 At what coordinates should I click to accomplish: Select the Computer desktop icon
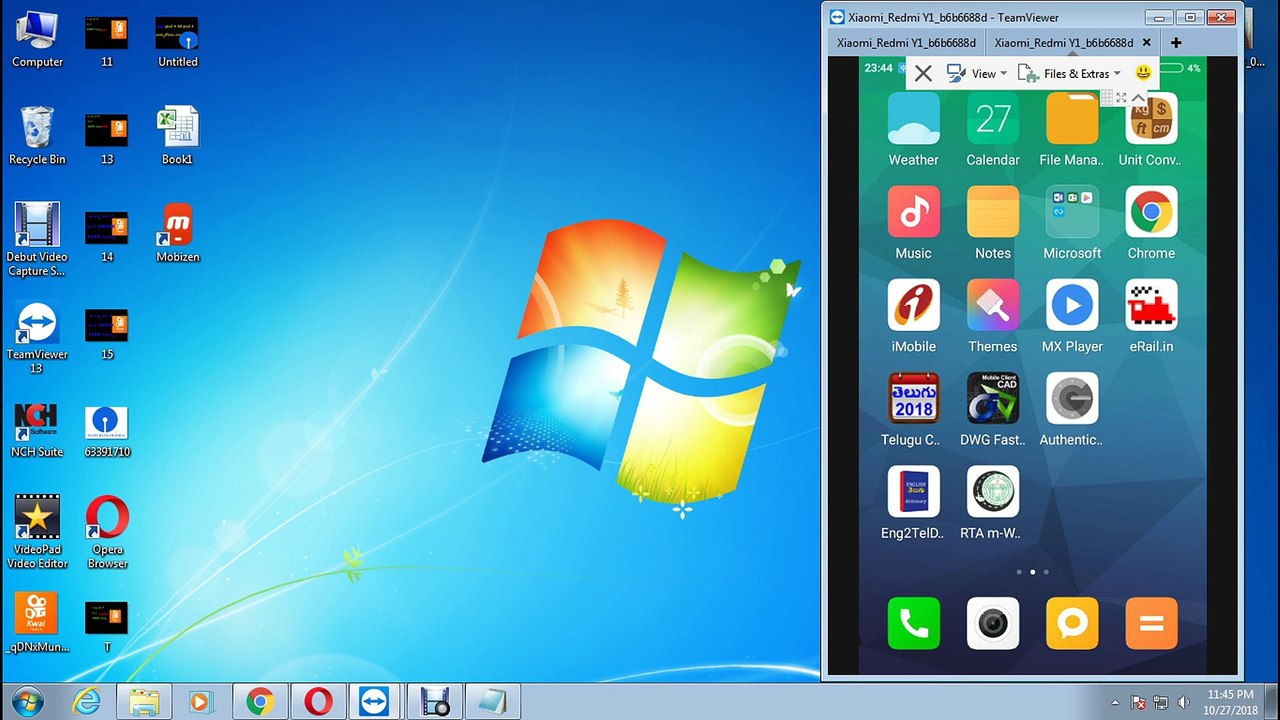(37, 39)
